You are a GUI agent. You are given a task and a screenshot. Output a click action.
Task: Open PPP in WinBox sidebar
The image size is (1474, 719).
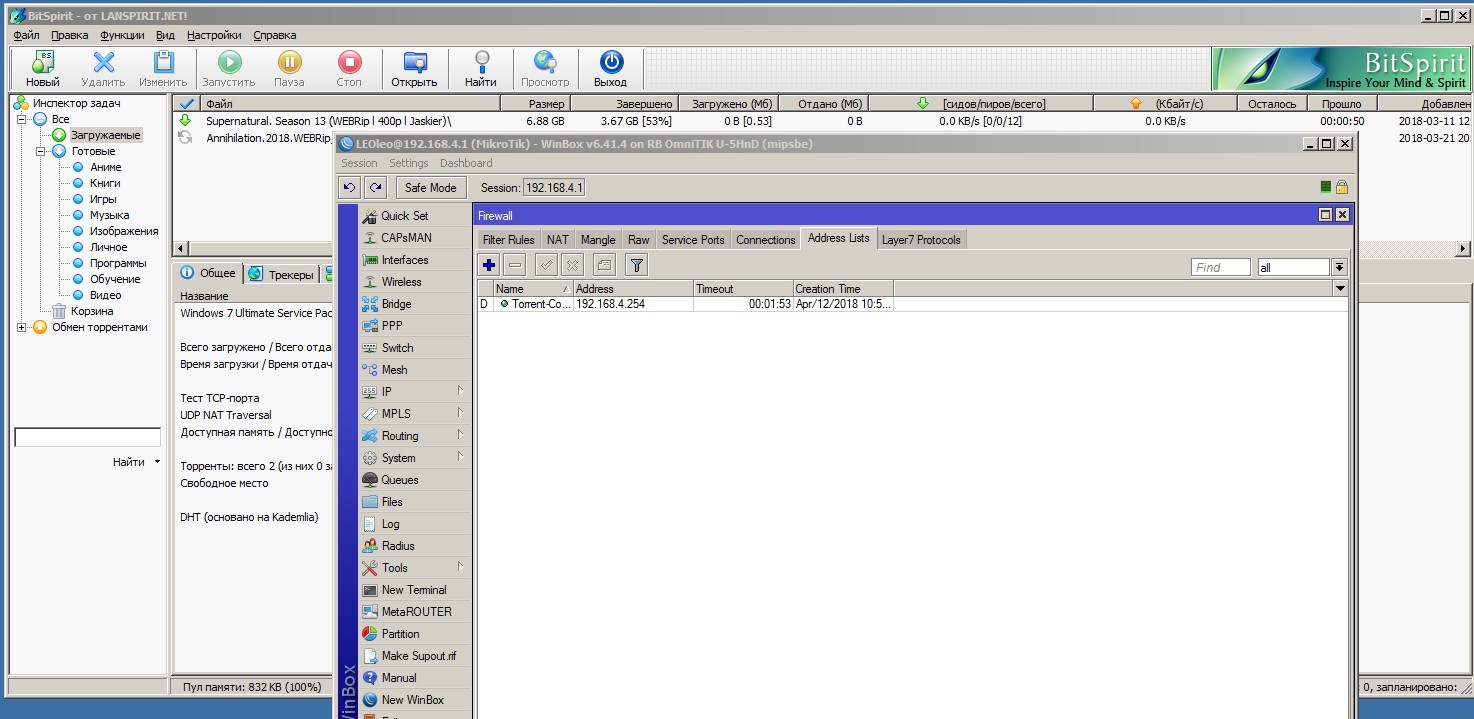pos(415,326)
